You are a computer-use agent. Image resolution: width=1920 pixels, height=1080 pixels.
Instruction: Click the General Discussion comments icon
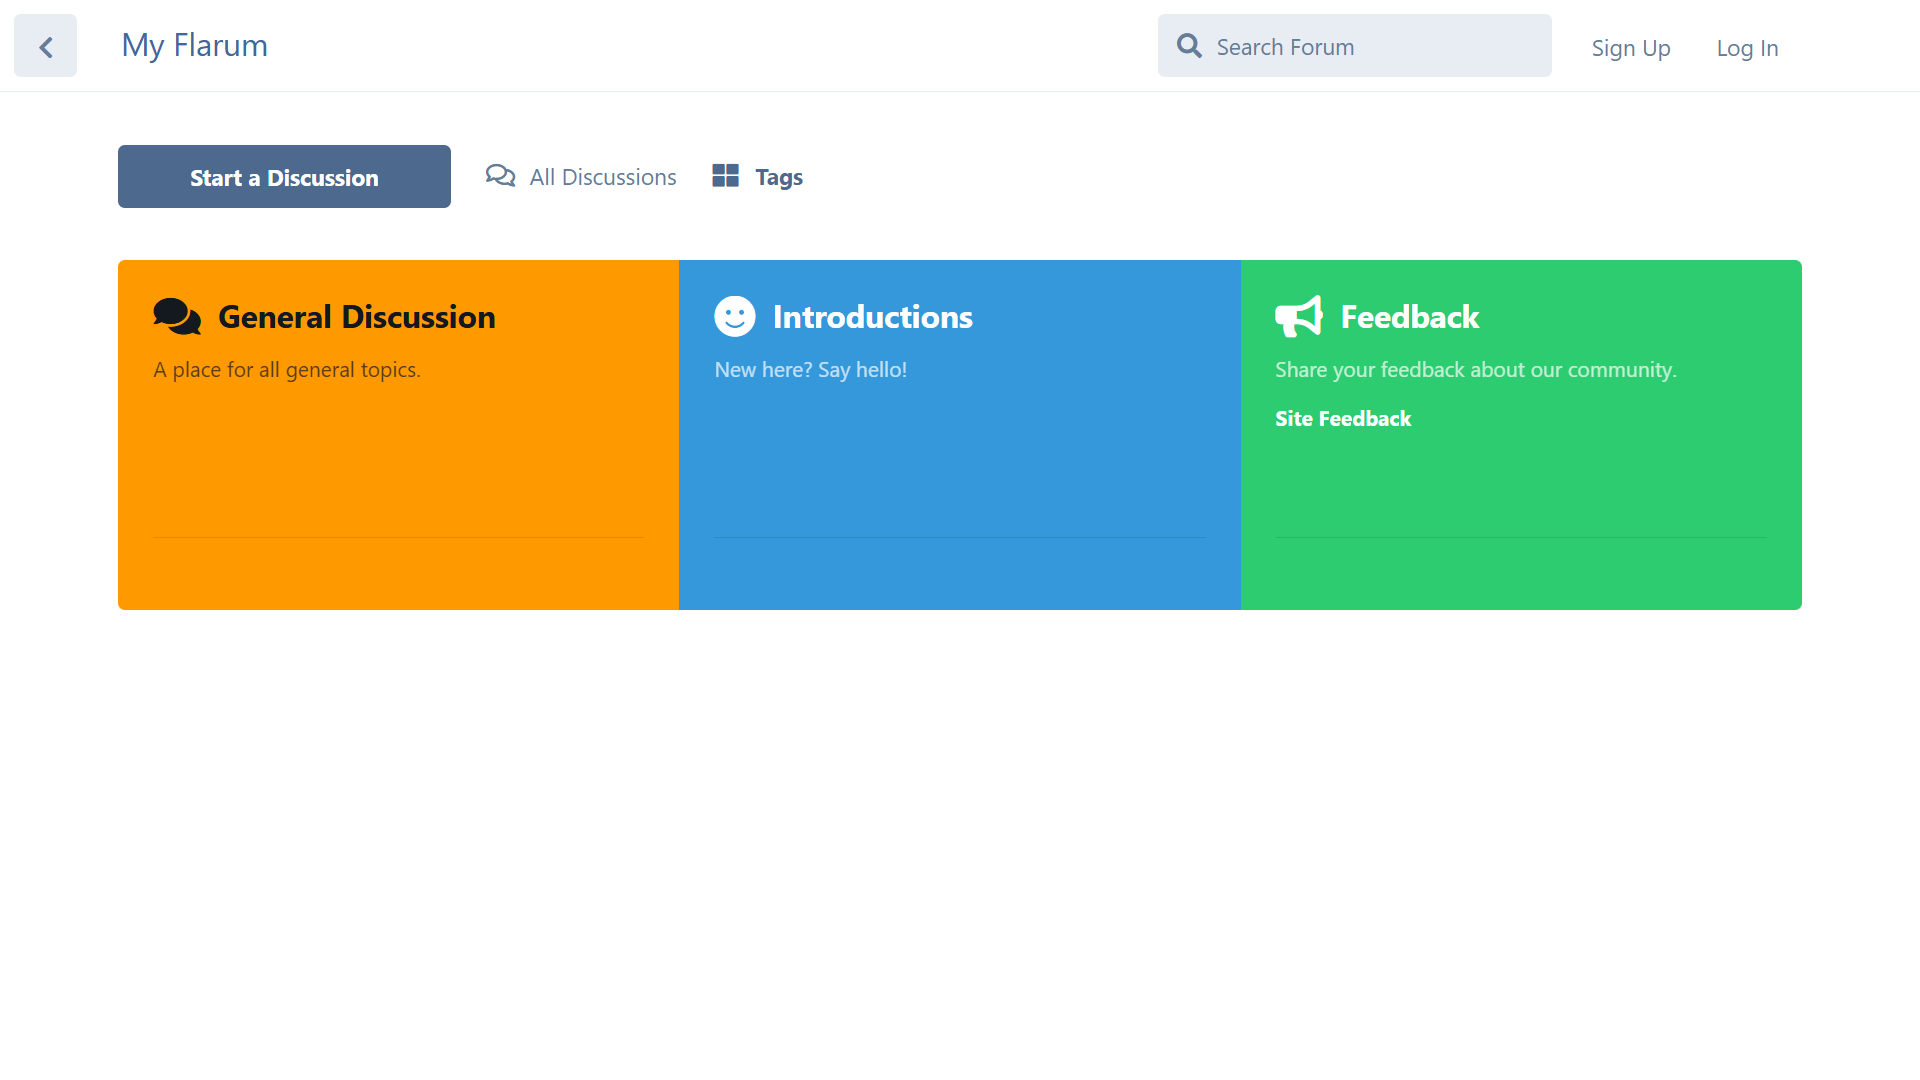[x=177, y=316]
